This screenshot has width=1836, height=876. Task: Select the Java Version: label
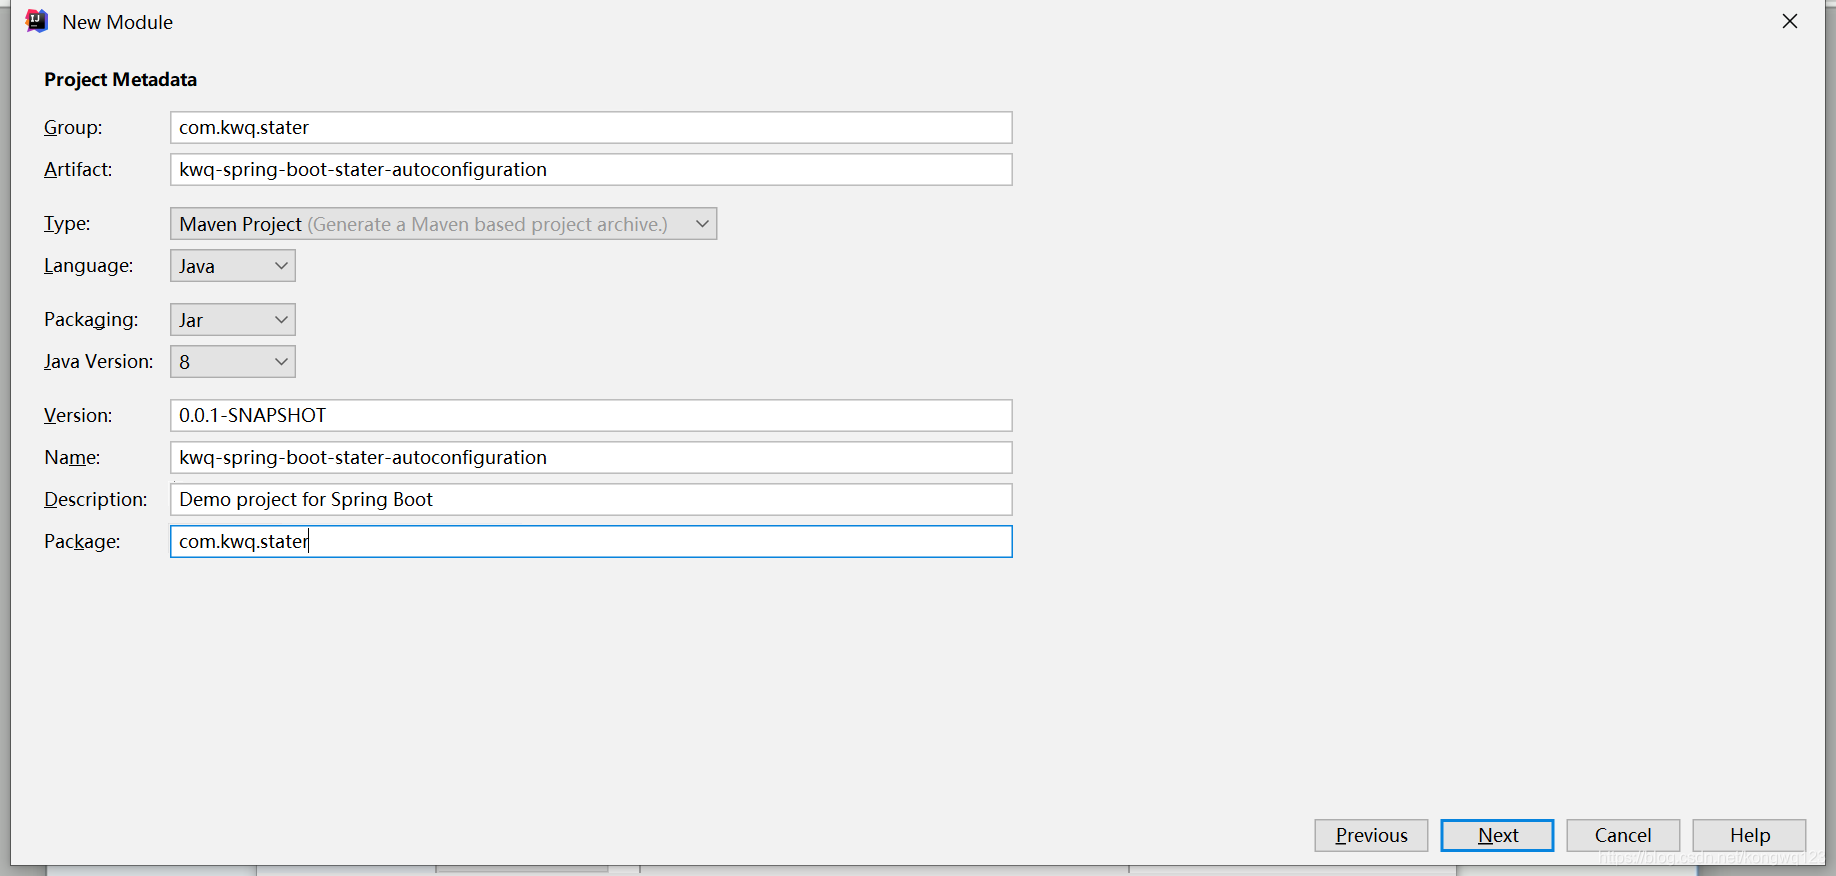98,361
